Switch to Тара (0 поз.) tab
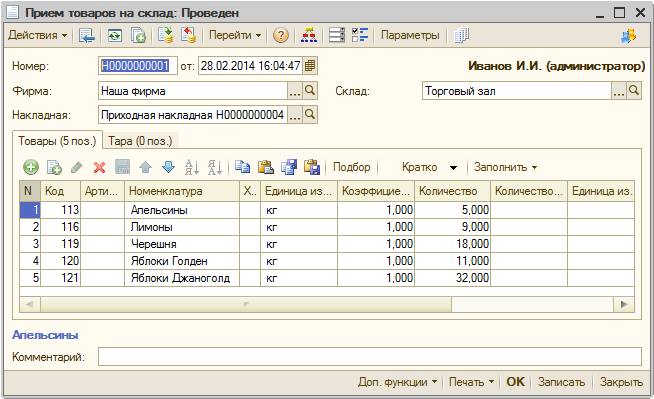This screenshot has width=654, height=399. point(140,141)
